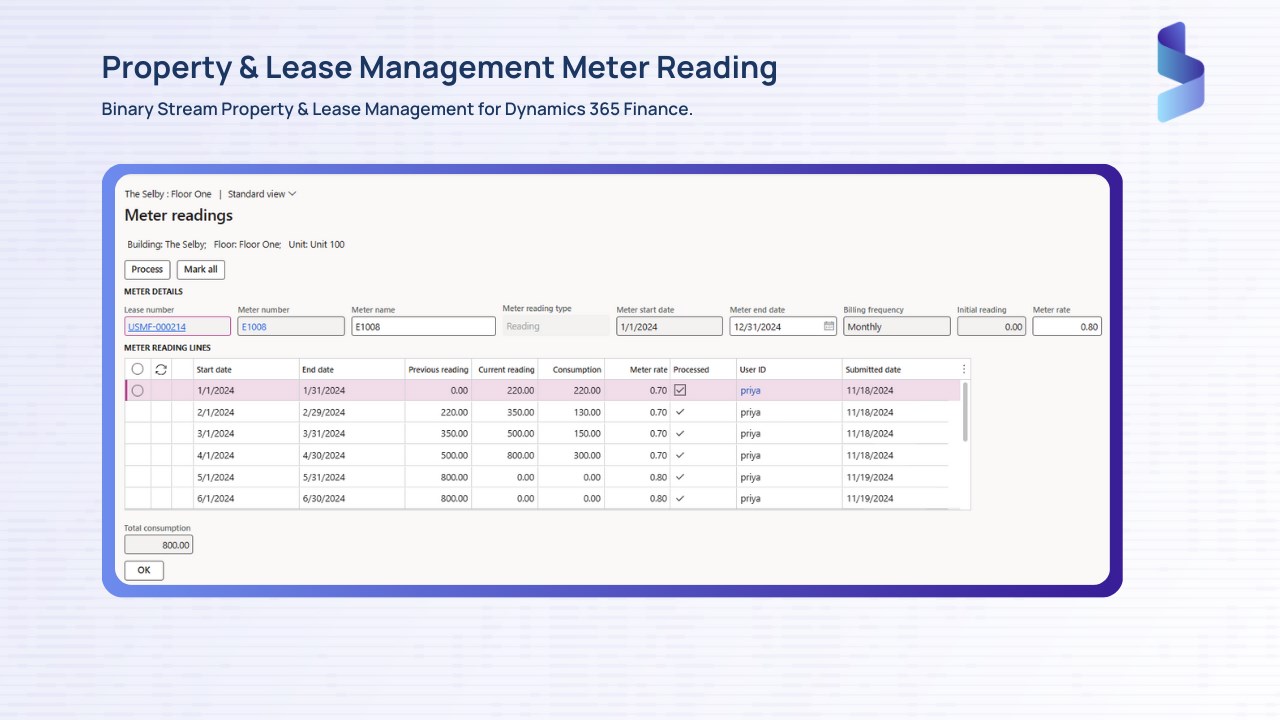Screen dimensions: 1280x720
Task: Toggle Processed checkmark in 4/1/2024 row
Action: point(680,455)
